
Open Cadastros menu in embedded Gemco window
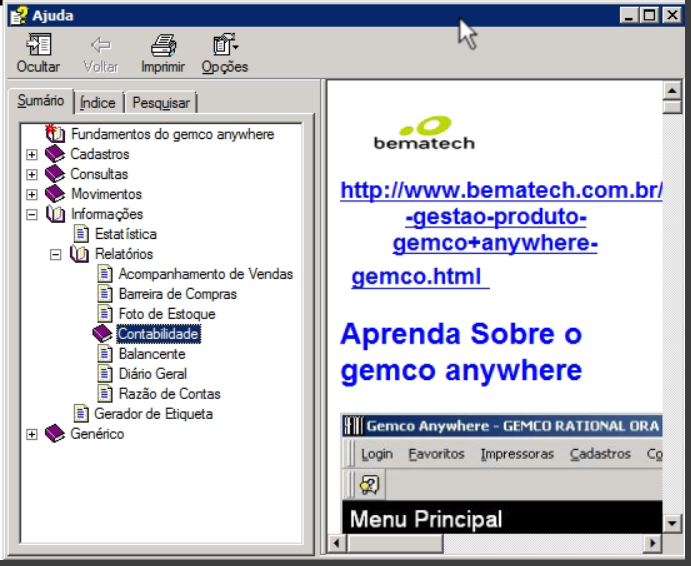pyautogui.click(x=600, y=454)
